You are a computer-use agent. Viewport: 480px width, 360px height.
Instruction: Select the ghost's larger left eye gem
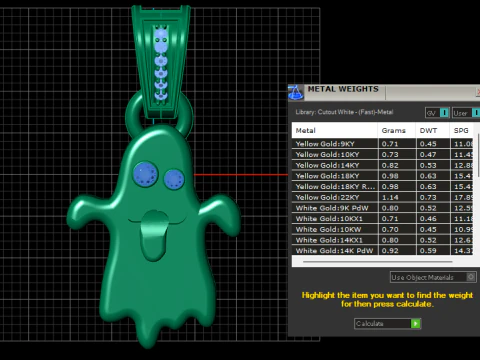145,174
